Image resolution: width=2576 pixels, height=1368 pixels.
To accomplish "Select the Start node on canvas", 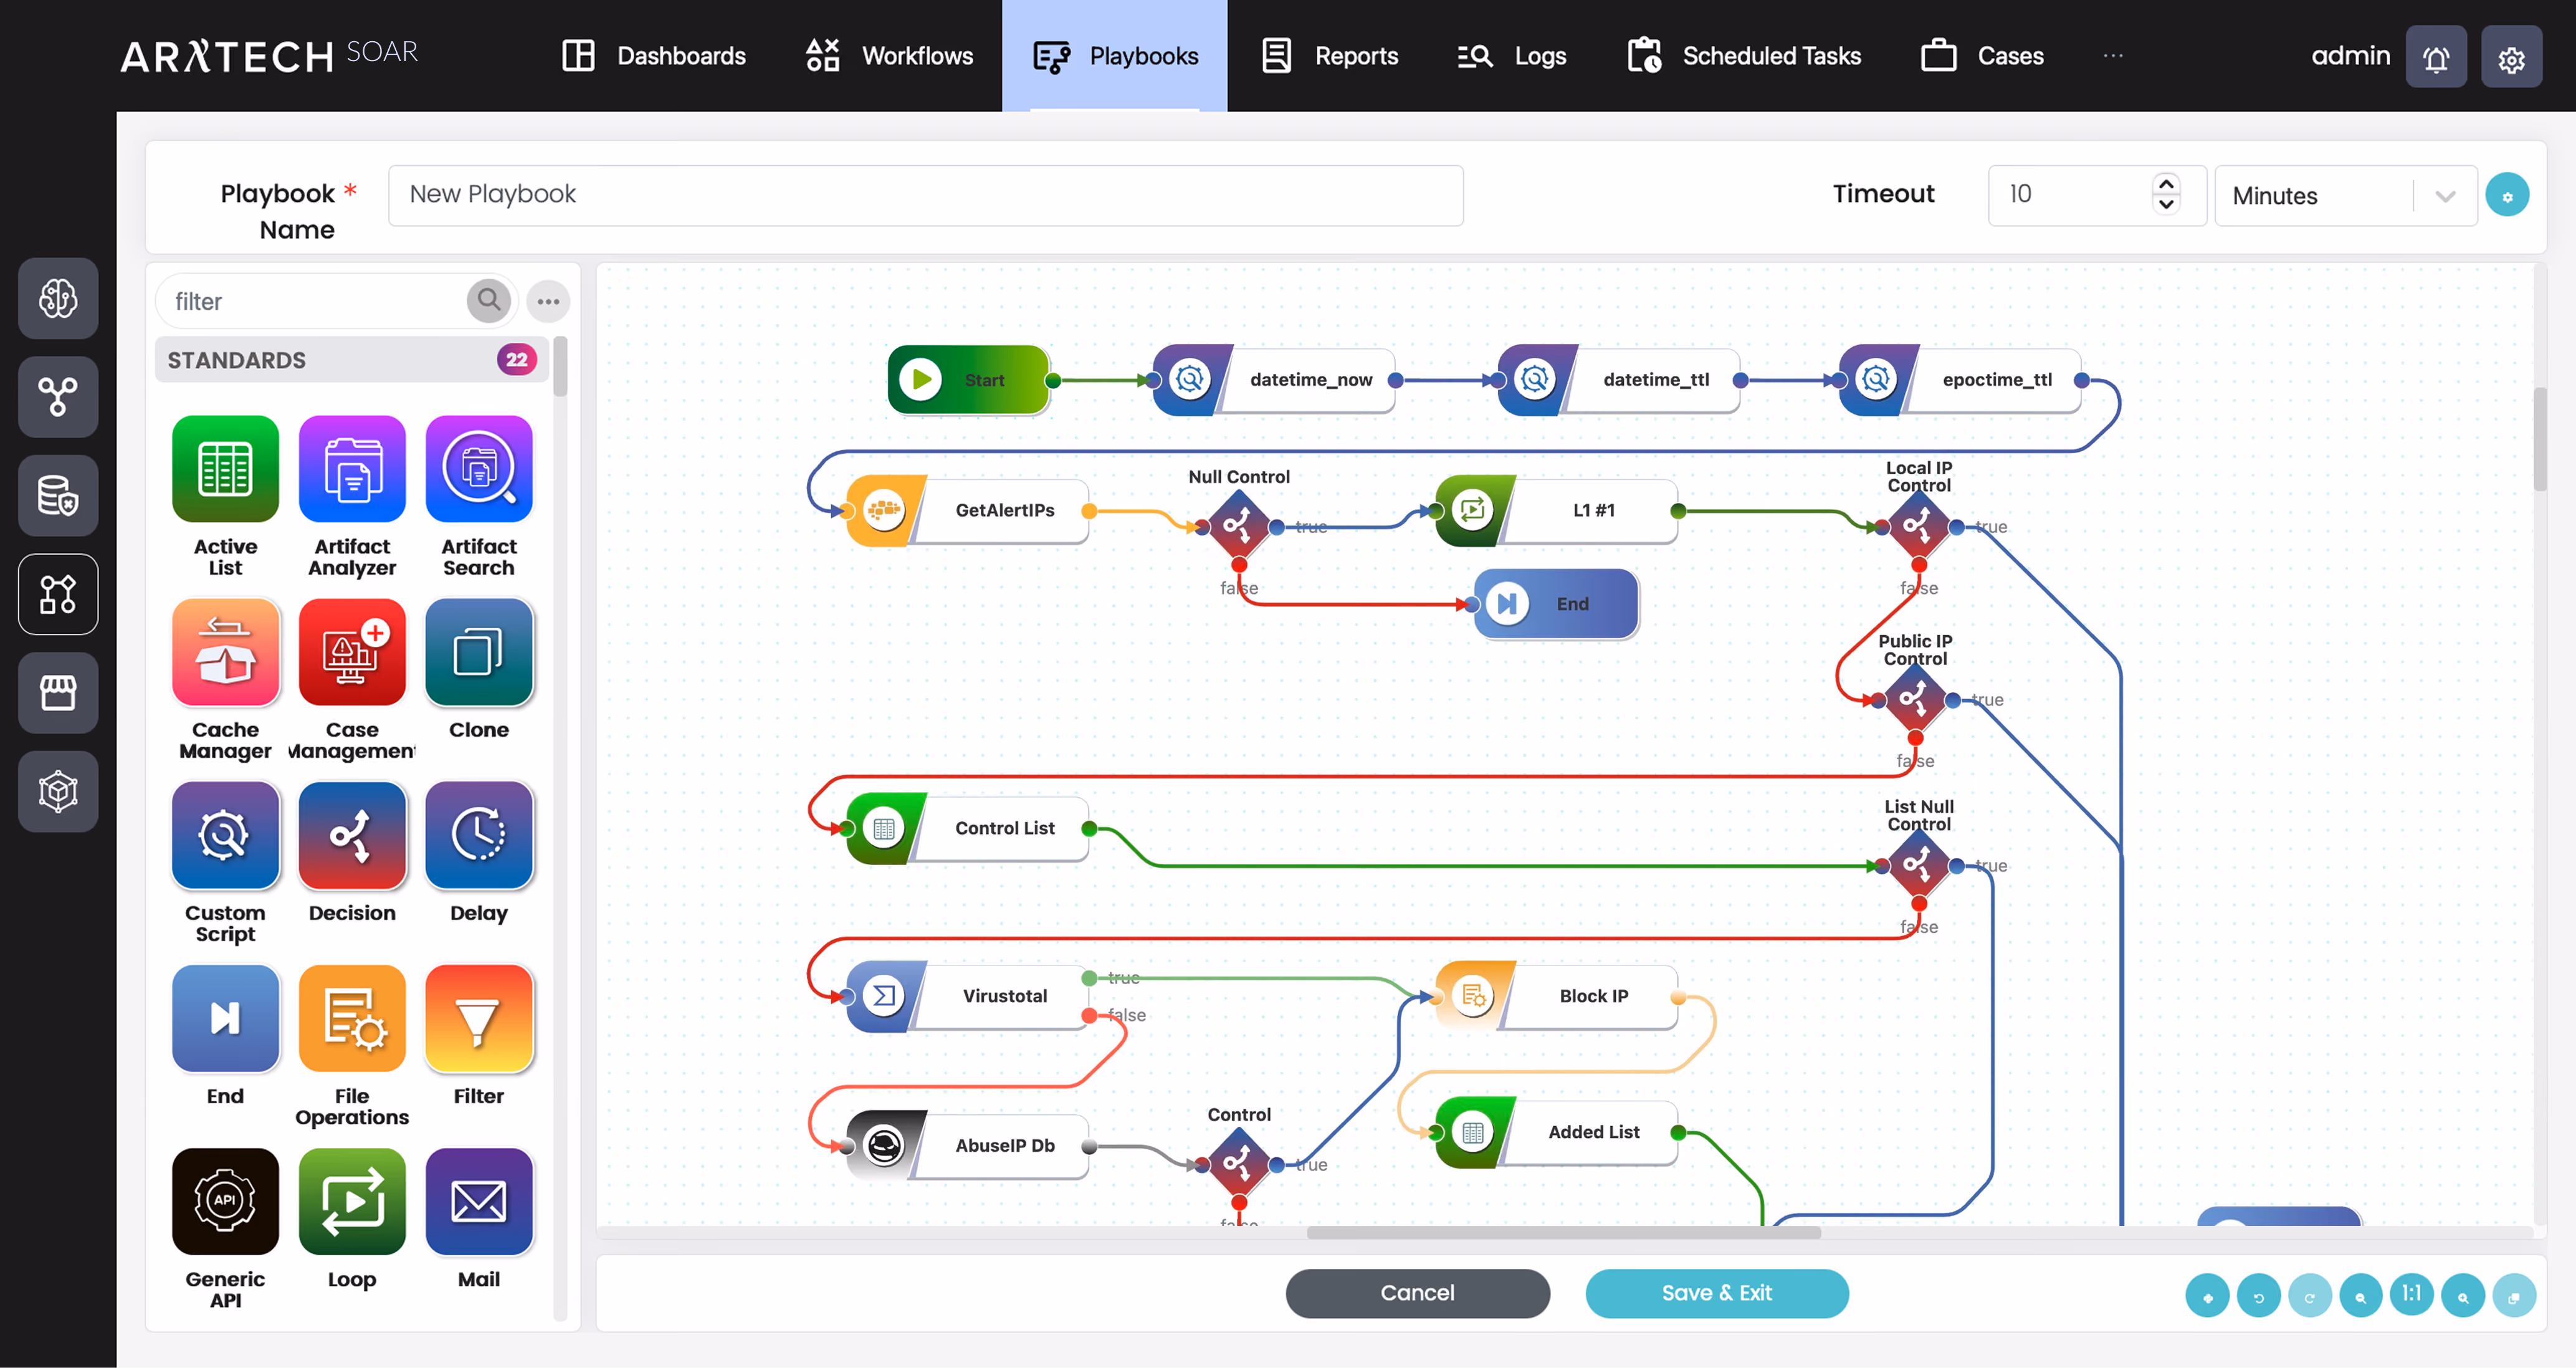I will 968,380.
